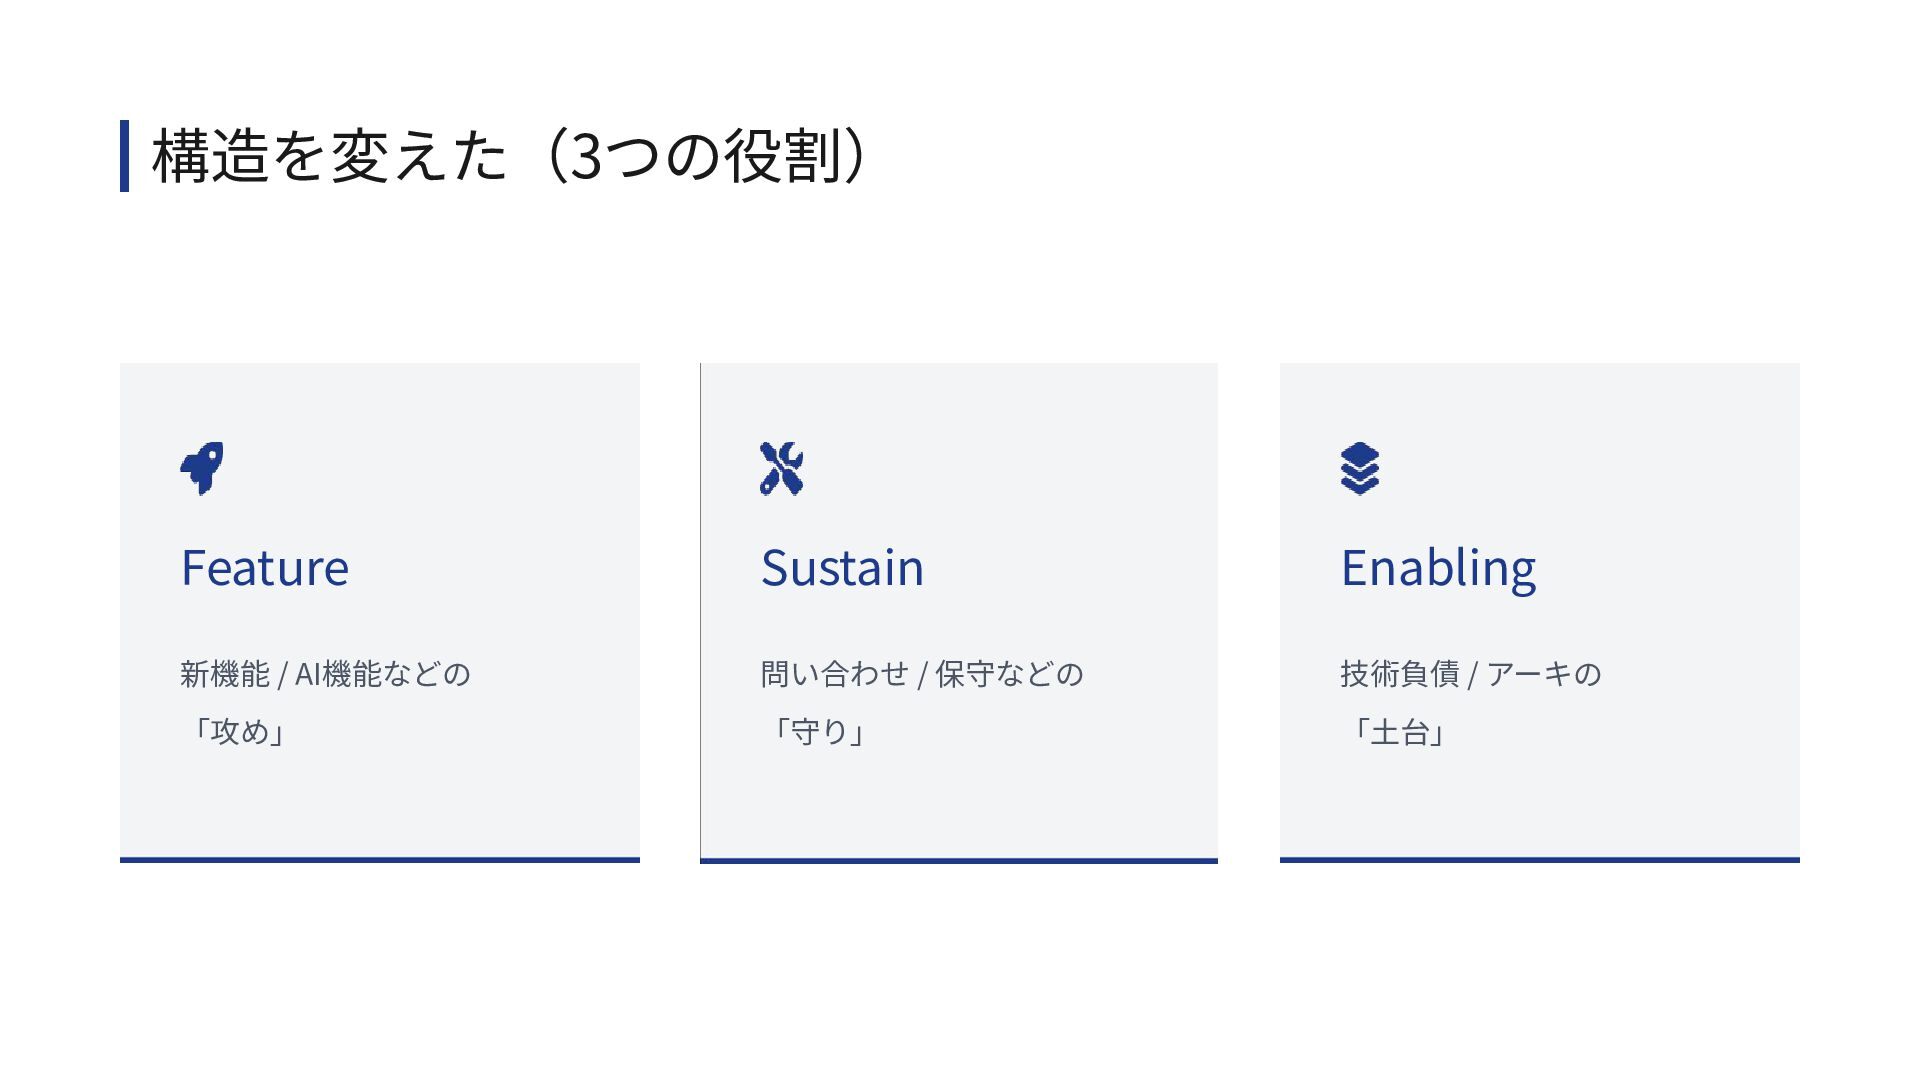Click the rocket icon in the Feature card
Image resolution: width=1920 pixels, height=1080 pixels.
click(x=202, y=468)
